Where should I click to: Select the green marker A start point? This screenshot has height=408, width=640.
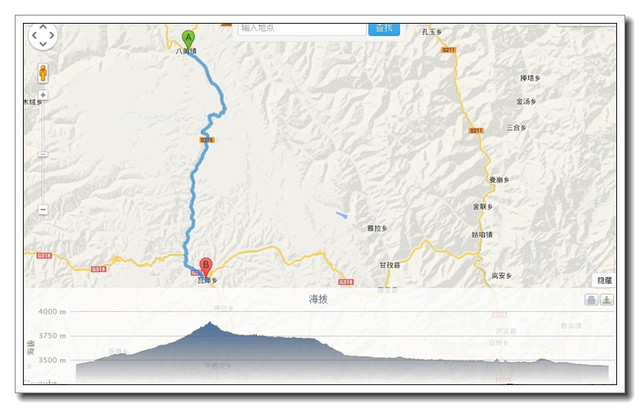click(188, 40)
